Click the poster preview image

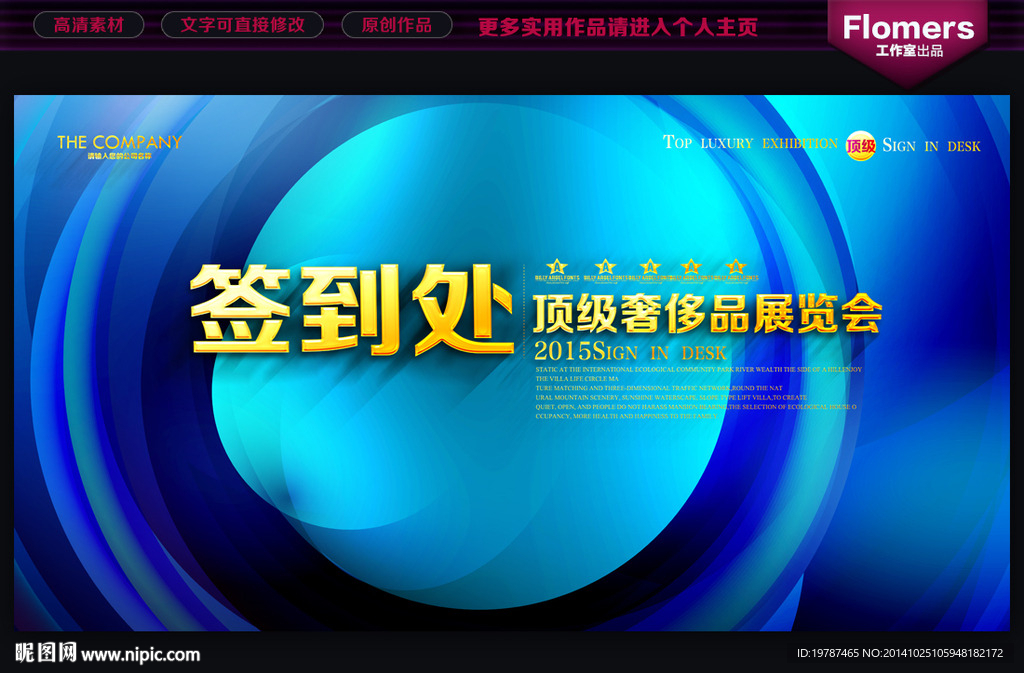(512, 363)
